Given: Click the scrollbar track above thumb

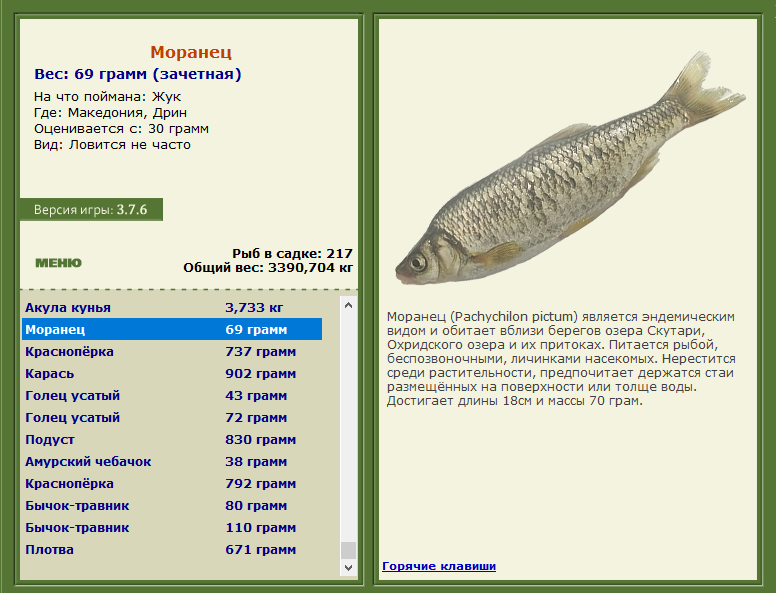Looking at the screenshot, I should click(348, 428).
